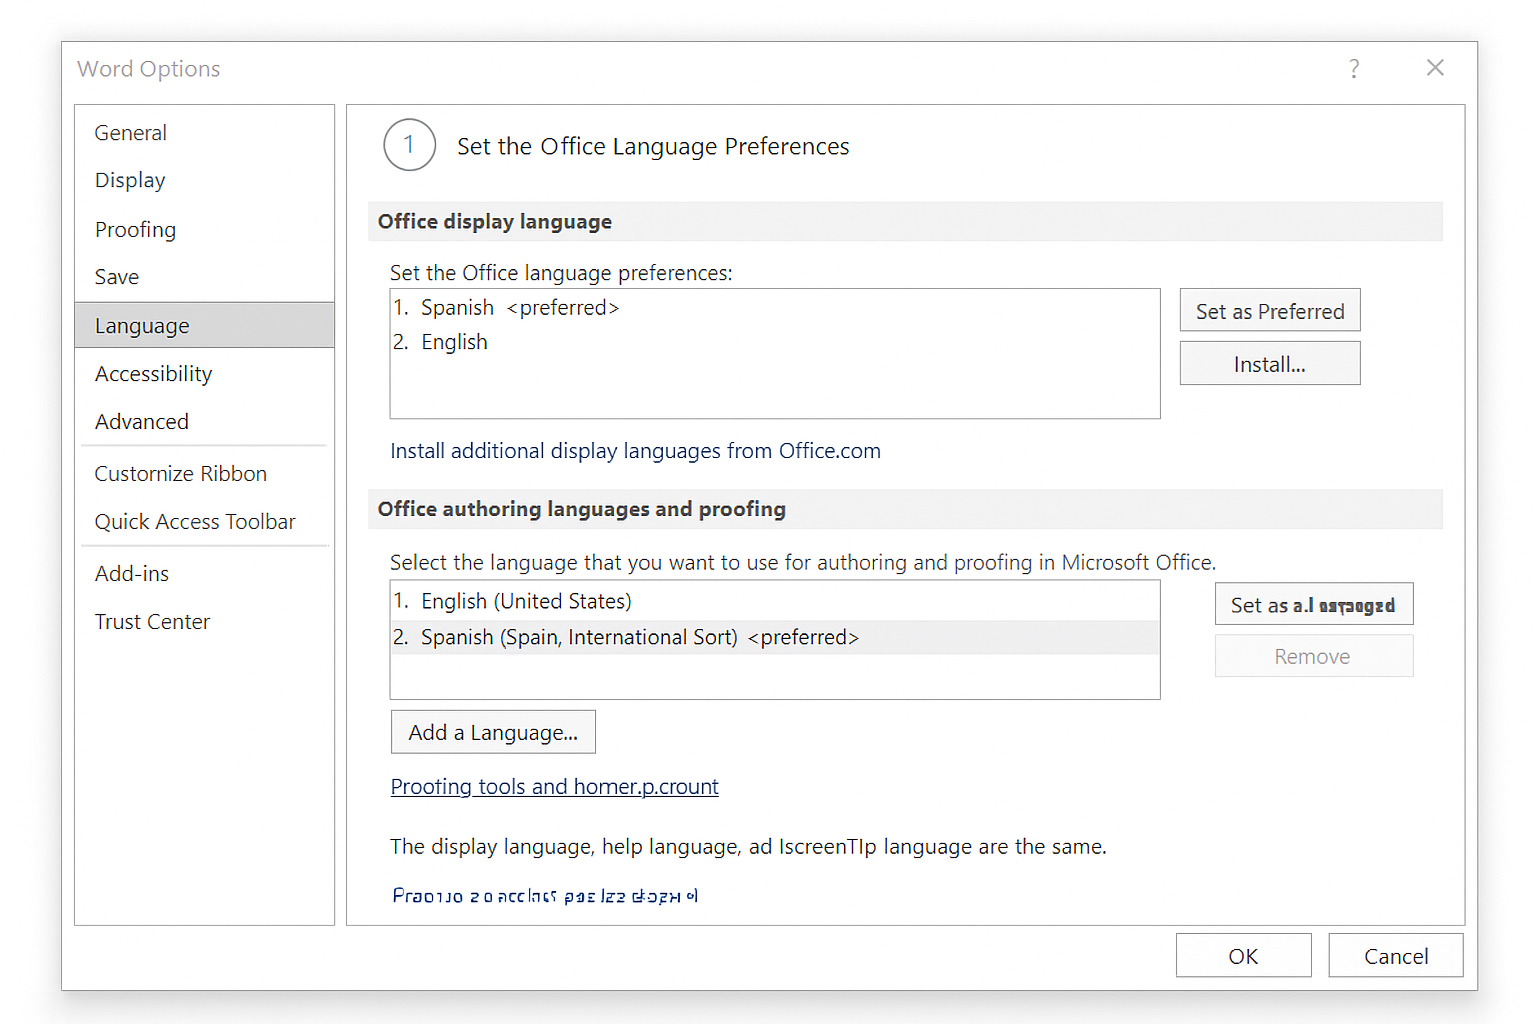Select Quick Access Toolbar category

click(195, 522)
